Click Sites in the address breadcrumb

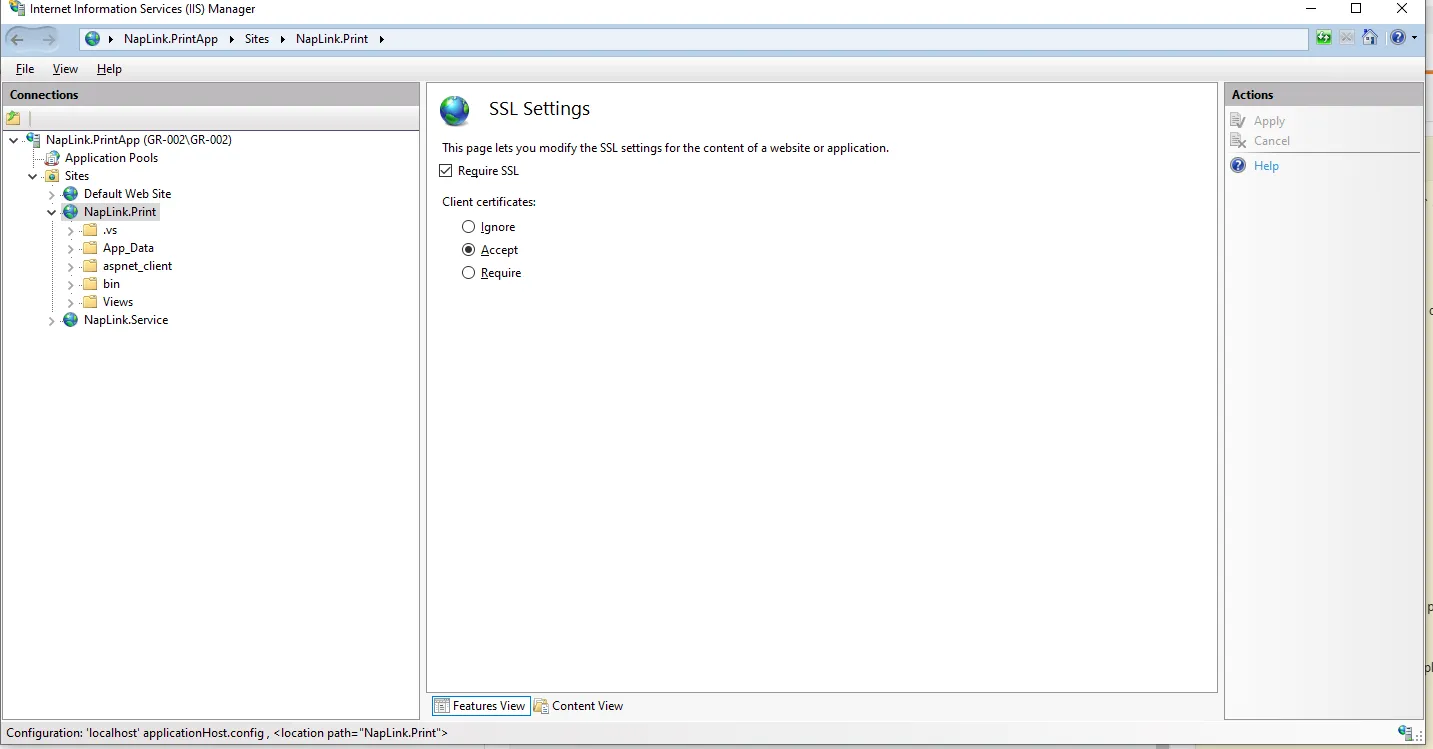click(257, 39)
